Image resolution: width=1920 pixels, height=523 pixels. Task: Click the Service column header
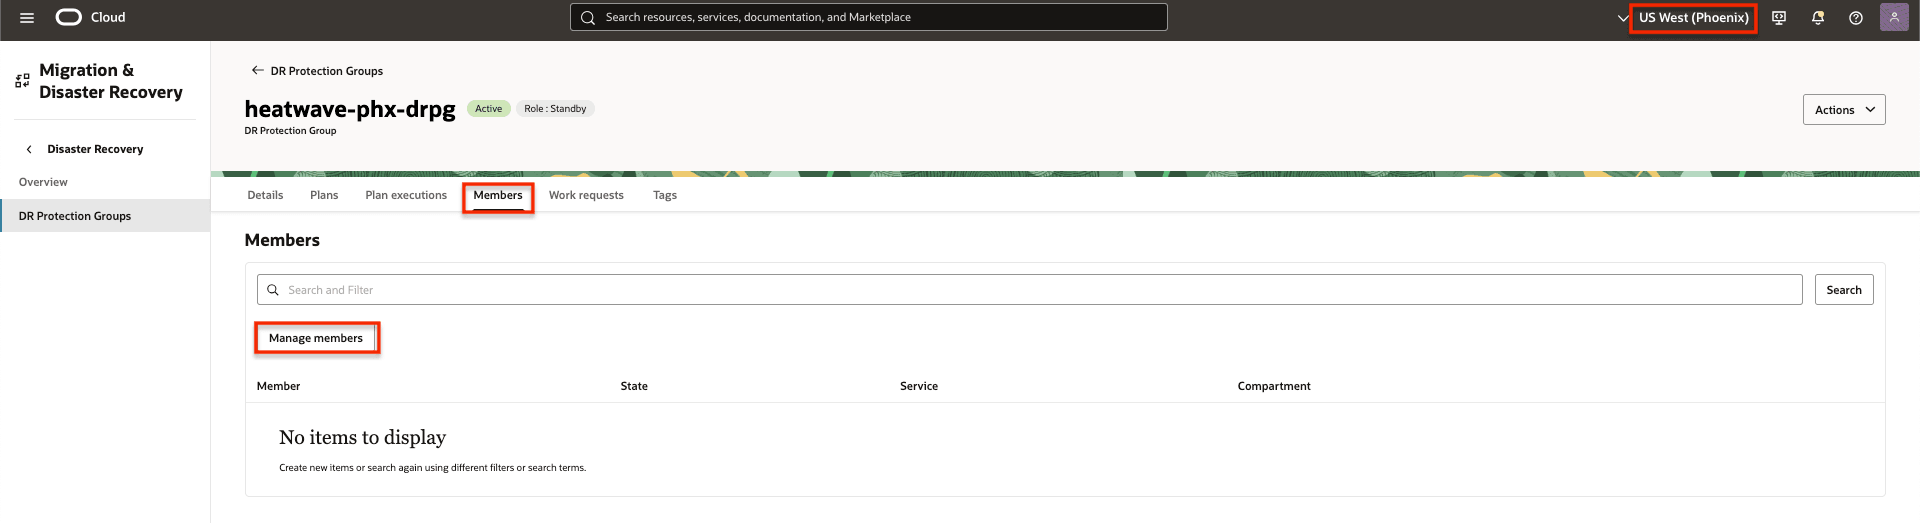pyautogui.click(x=919, y=386)
